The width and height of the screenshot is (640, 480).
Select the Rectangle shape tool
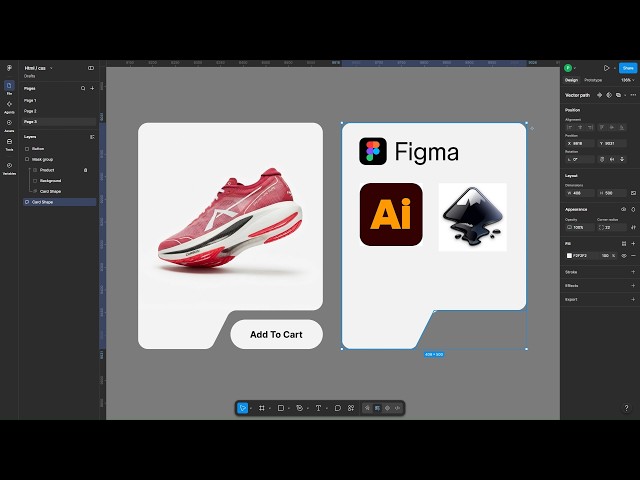click(x=281, y=408)
